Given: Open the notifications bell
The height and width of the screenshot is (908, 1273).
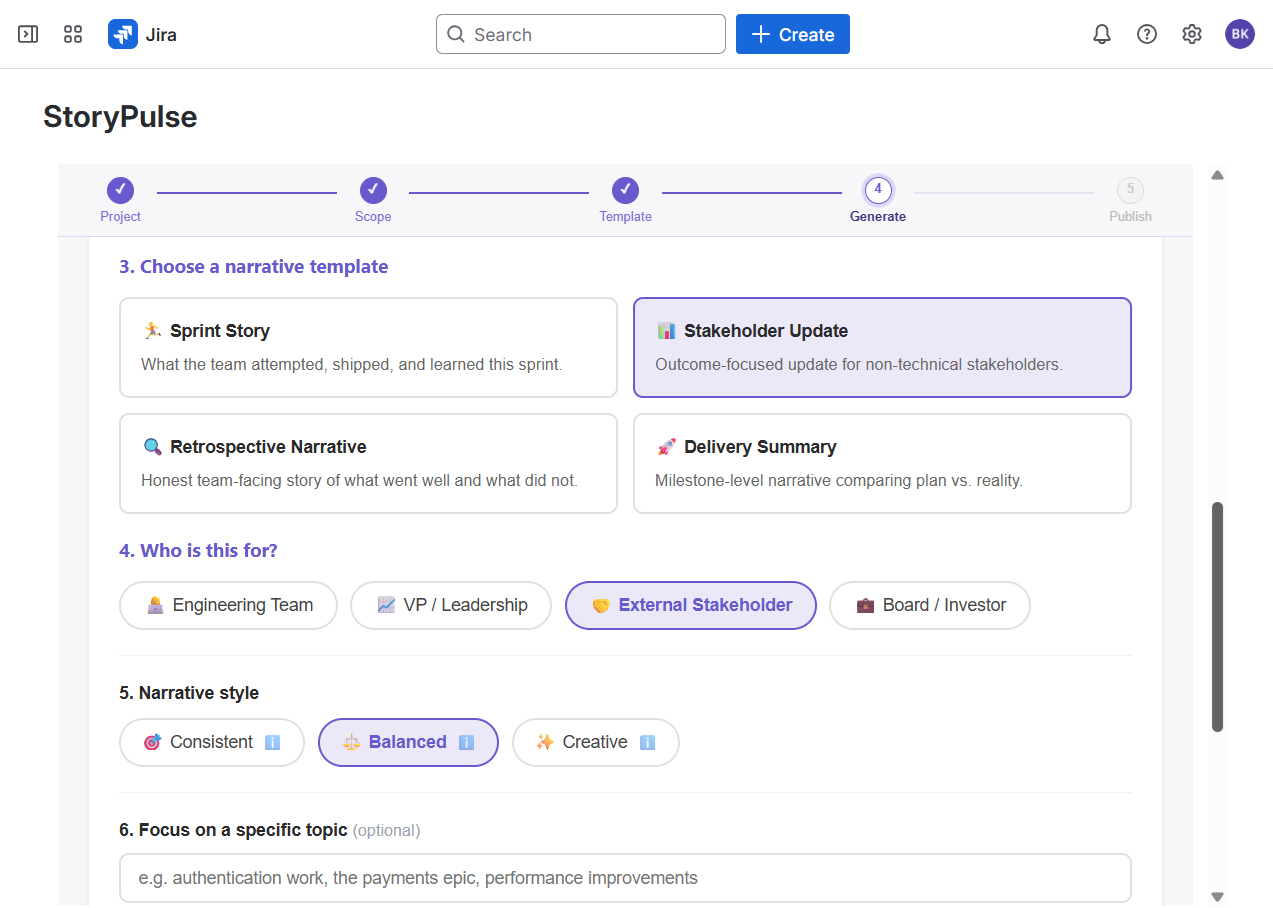Looking at the screenshot, I should 1102,34.
